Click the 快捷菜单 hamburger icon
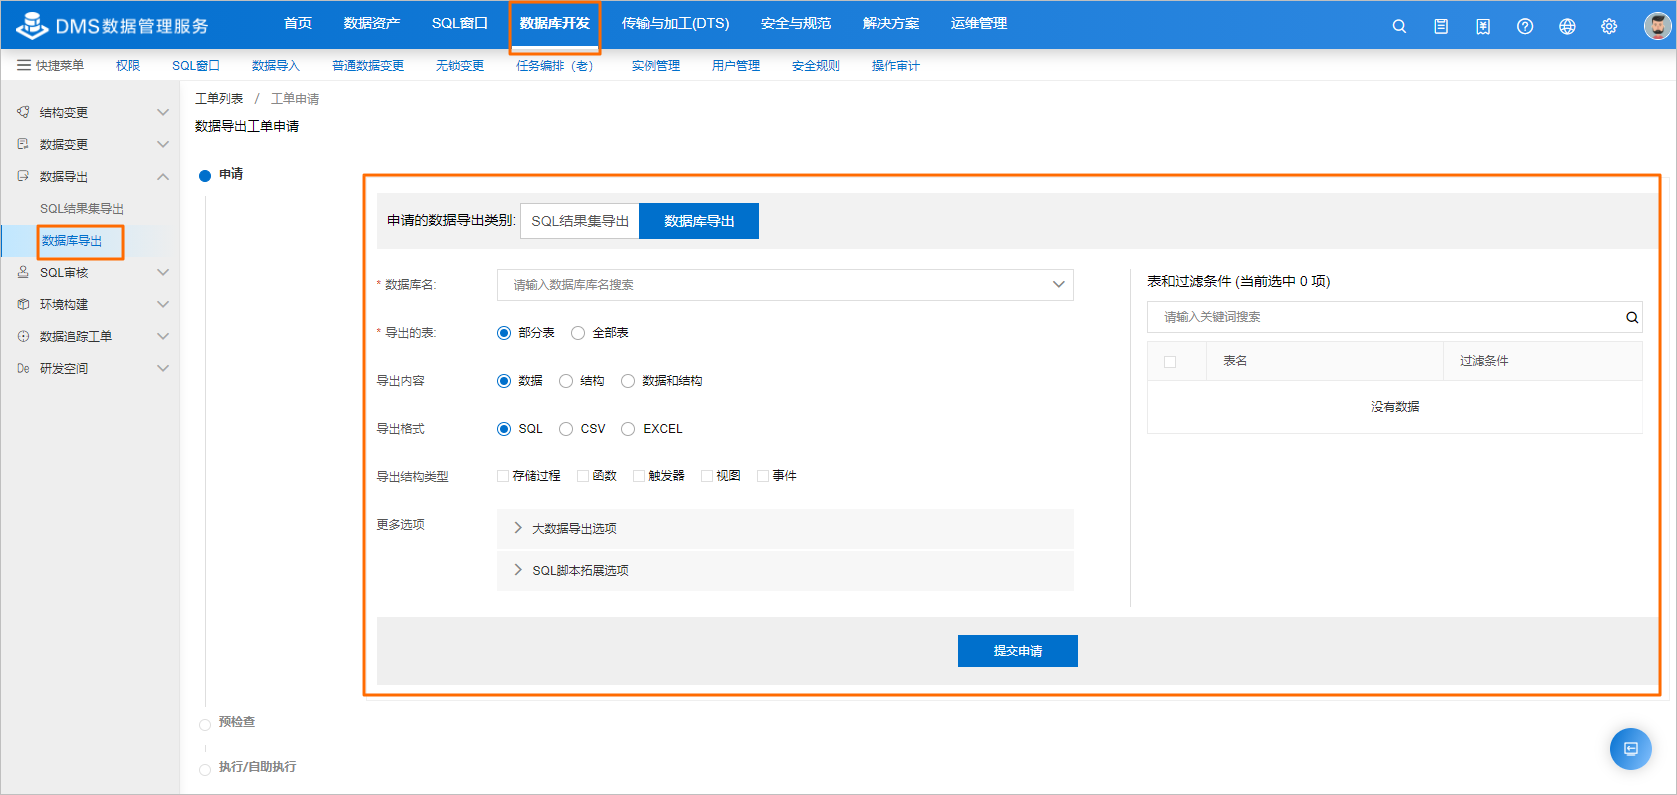 [x=23, y=65]
